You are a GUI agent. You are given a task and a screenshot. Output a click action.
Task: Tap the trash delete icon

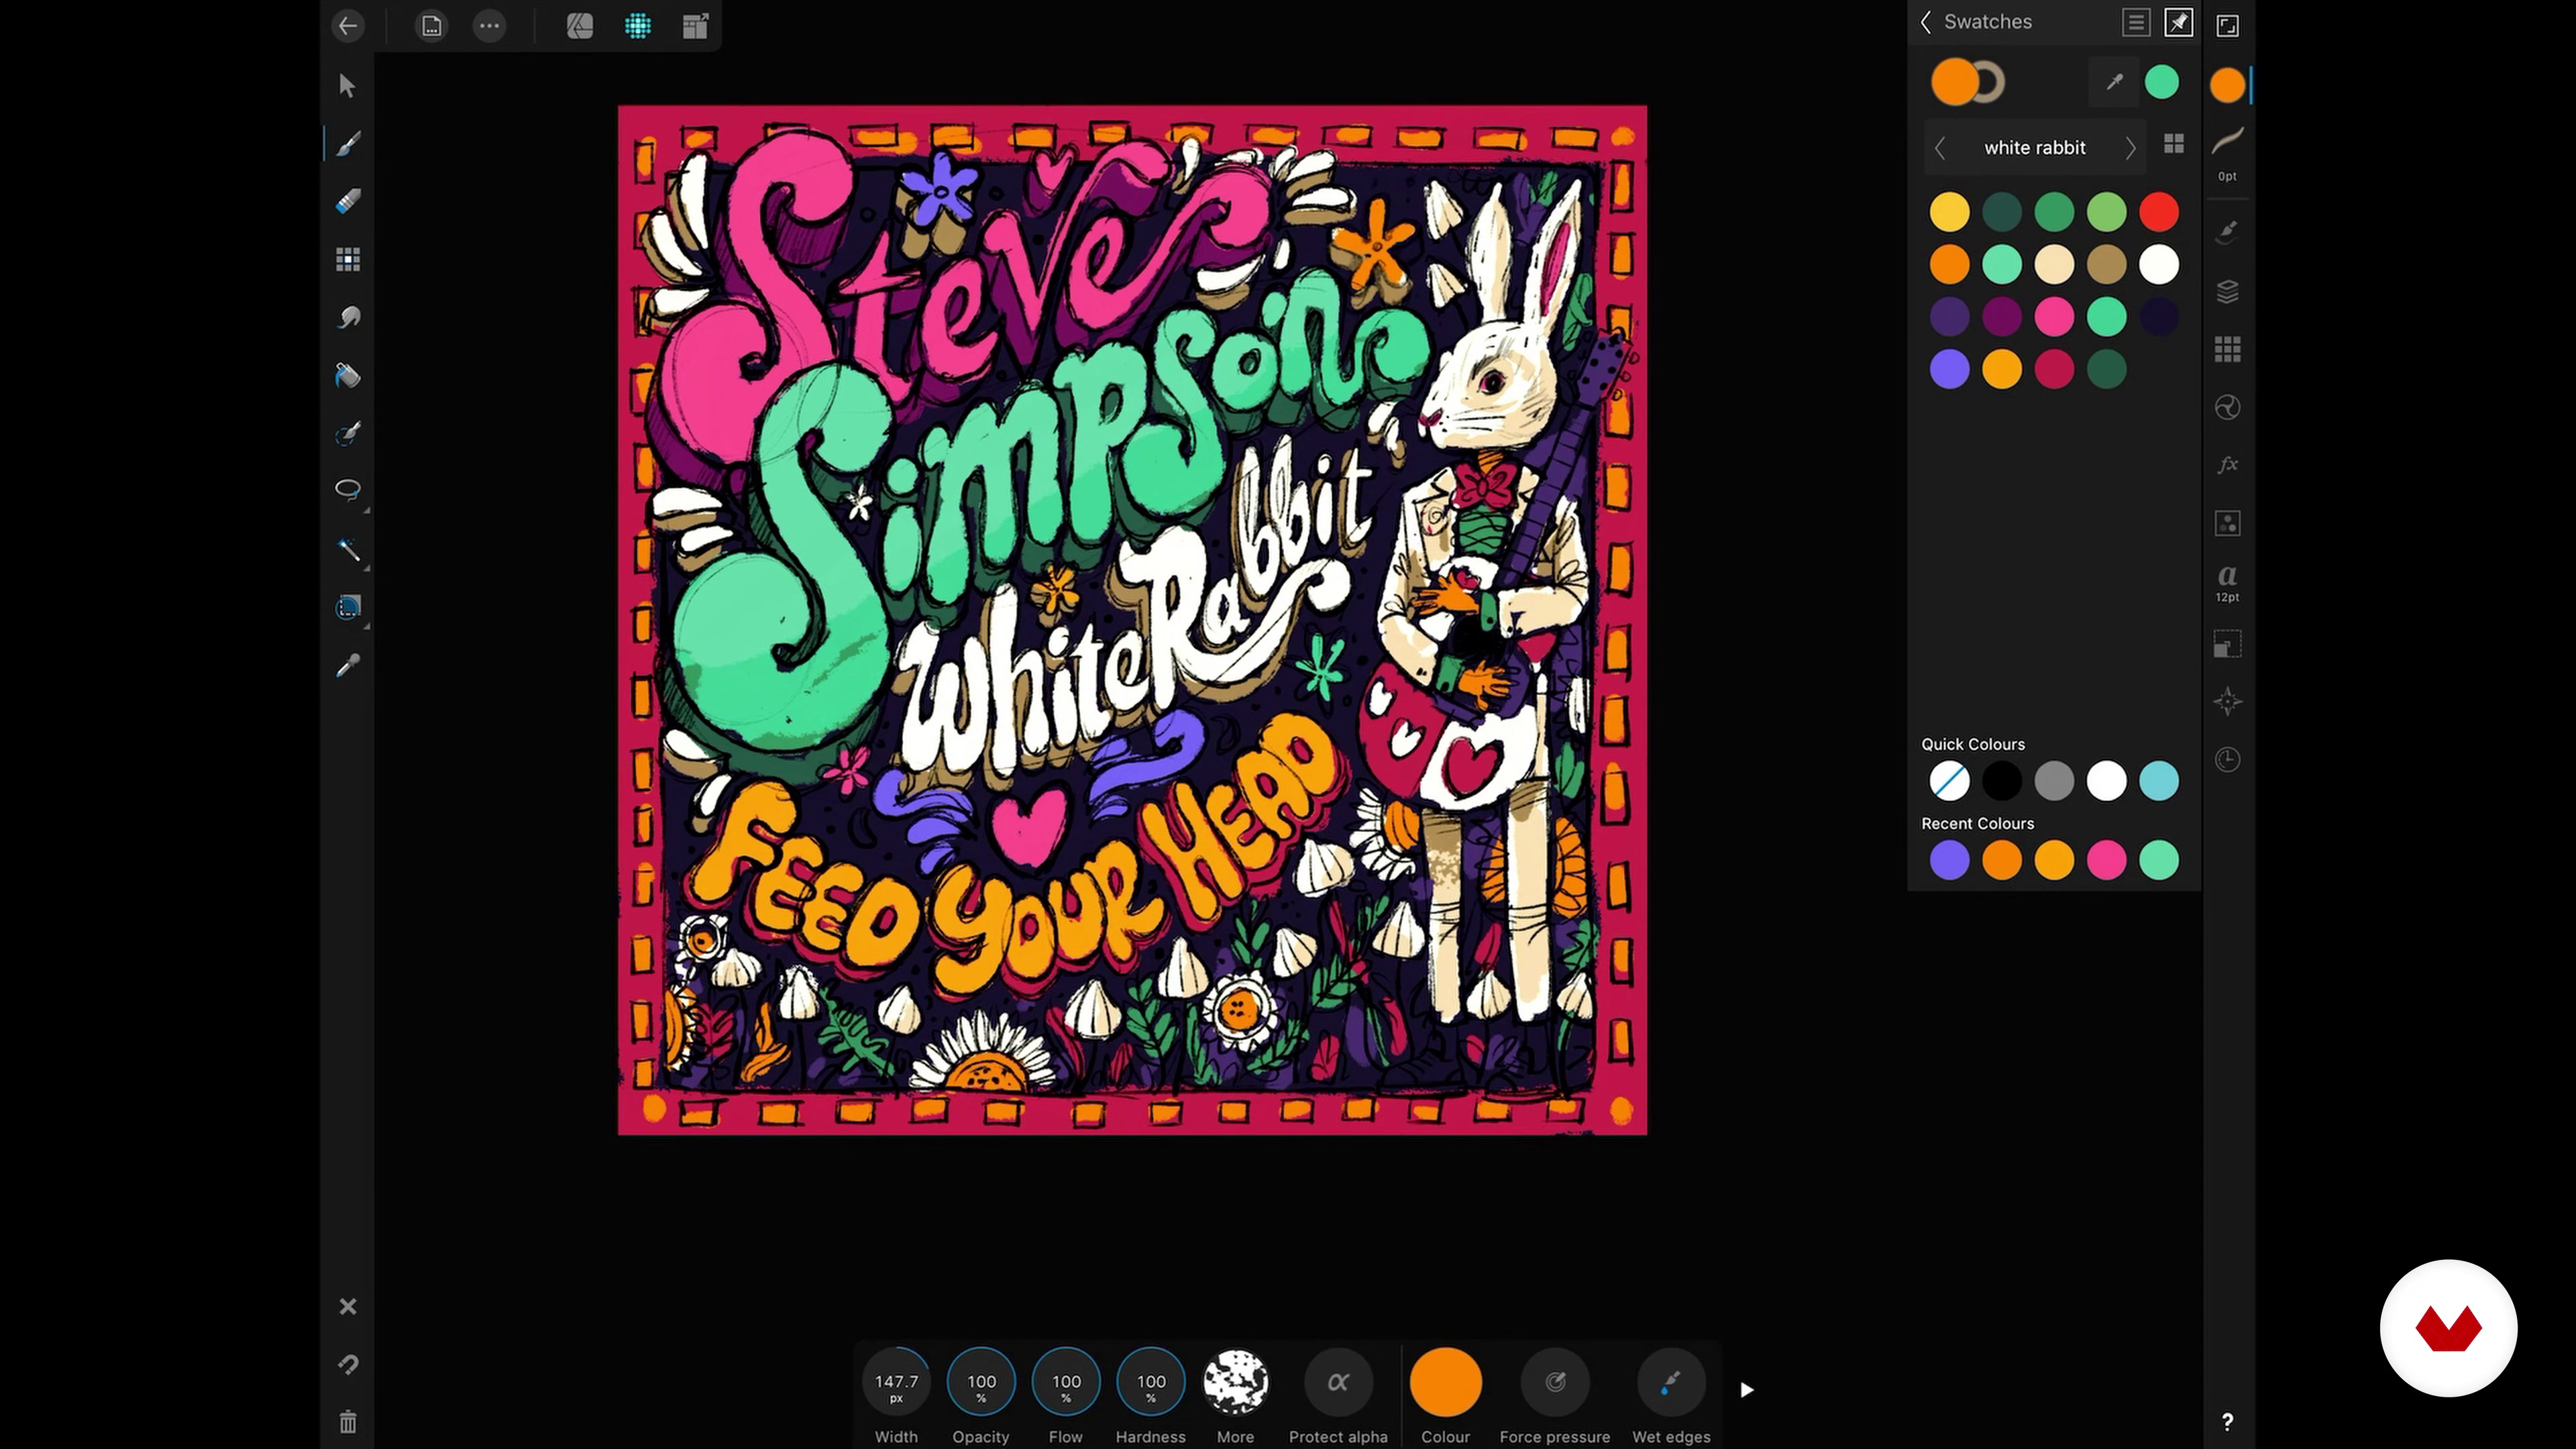coord(347,1421)
